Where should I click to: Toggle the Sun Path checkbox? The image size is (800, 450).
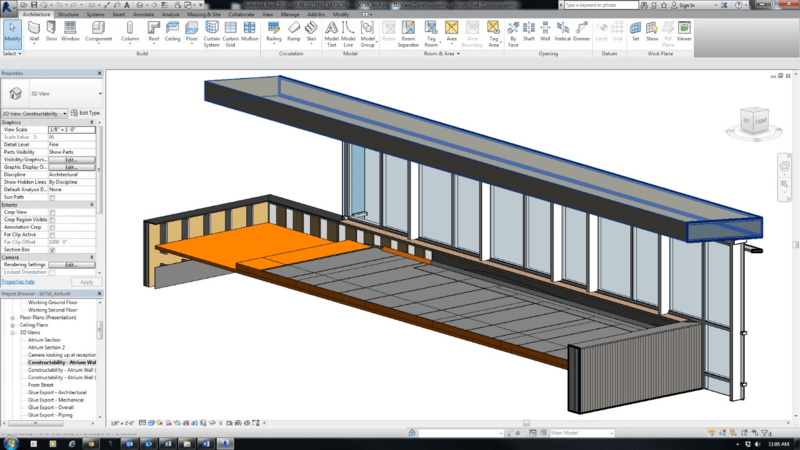pos(53,197)
